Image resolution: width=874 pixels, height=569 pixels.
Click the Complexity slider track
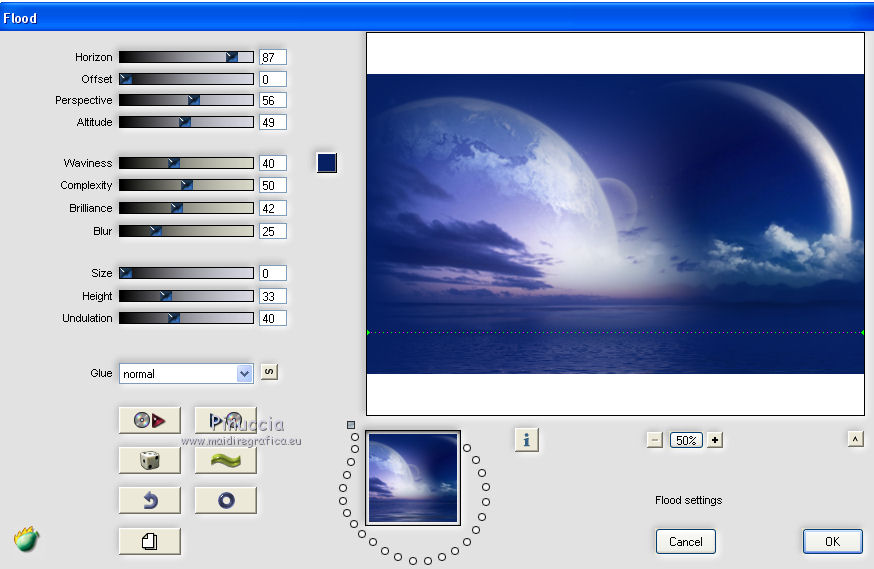tap(186, 185)
